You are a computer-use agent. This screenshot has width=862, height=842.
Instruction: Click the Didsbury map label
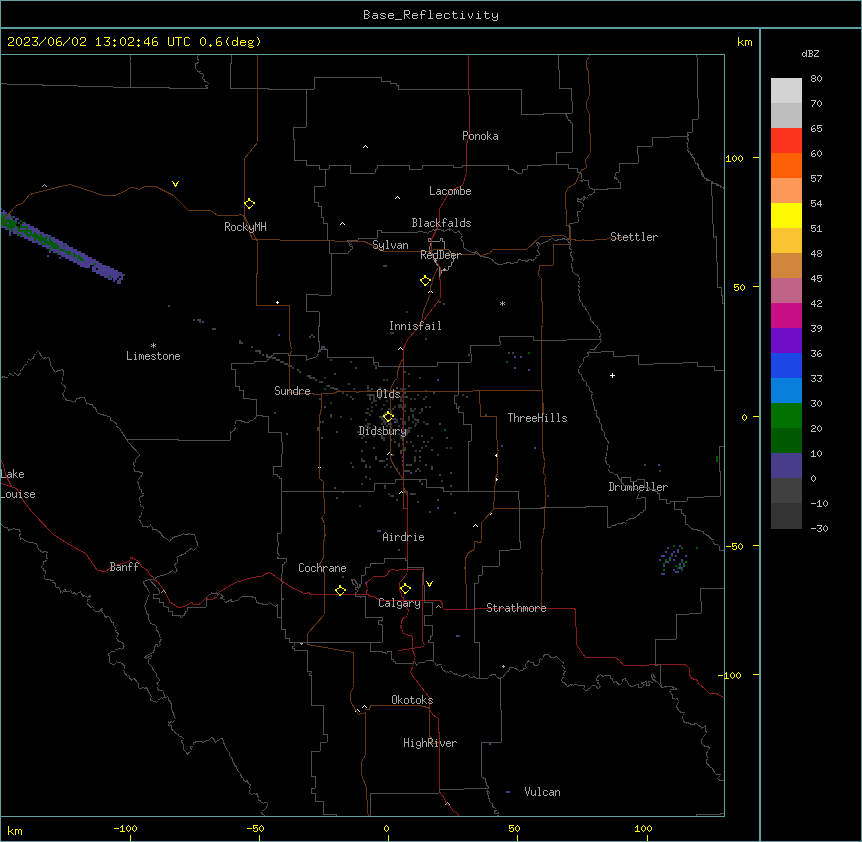coord(382,431)
